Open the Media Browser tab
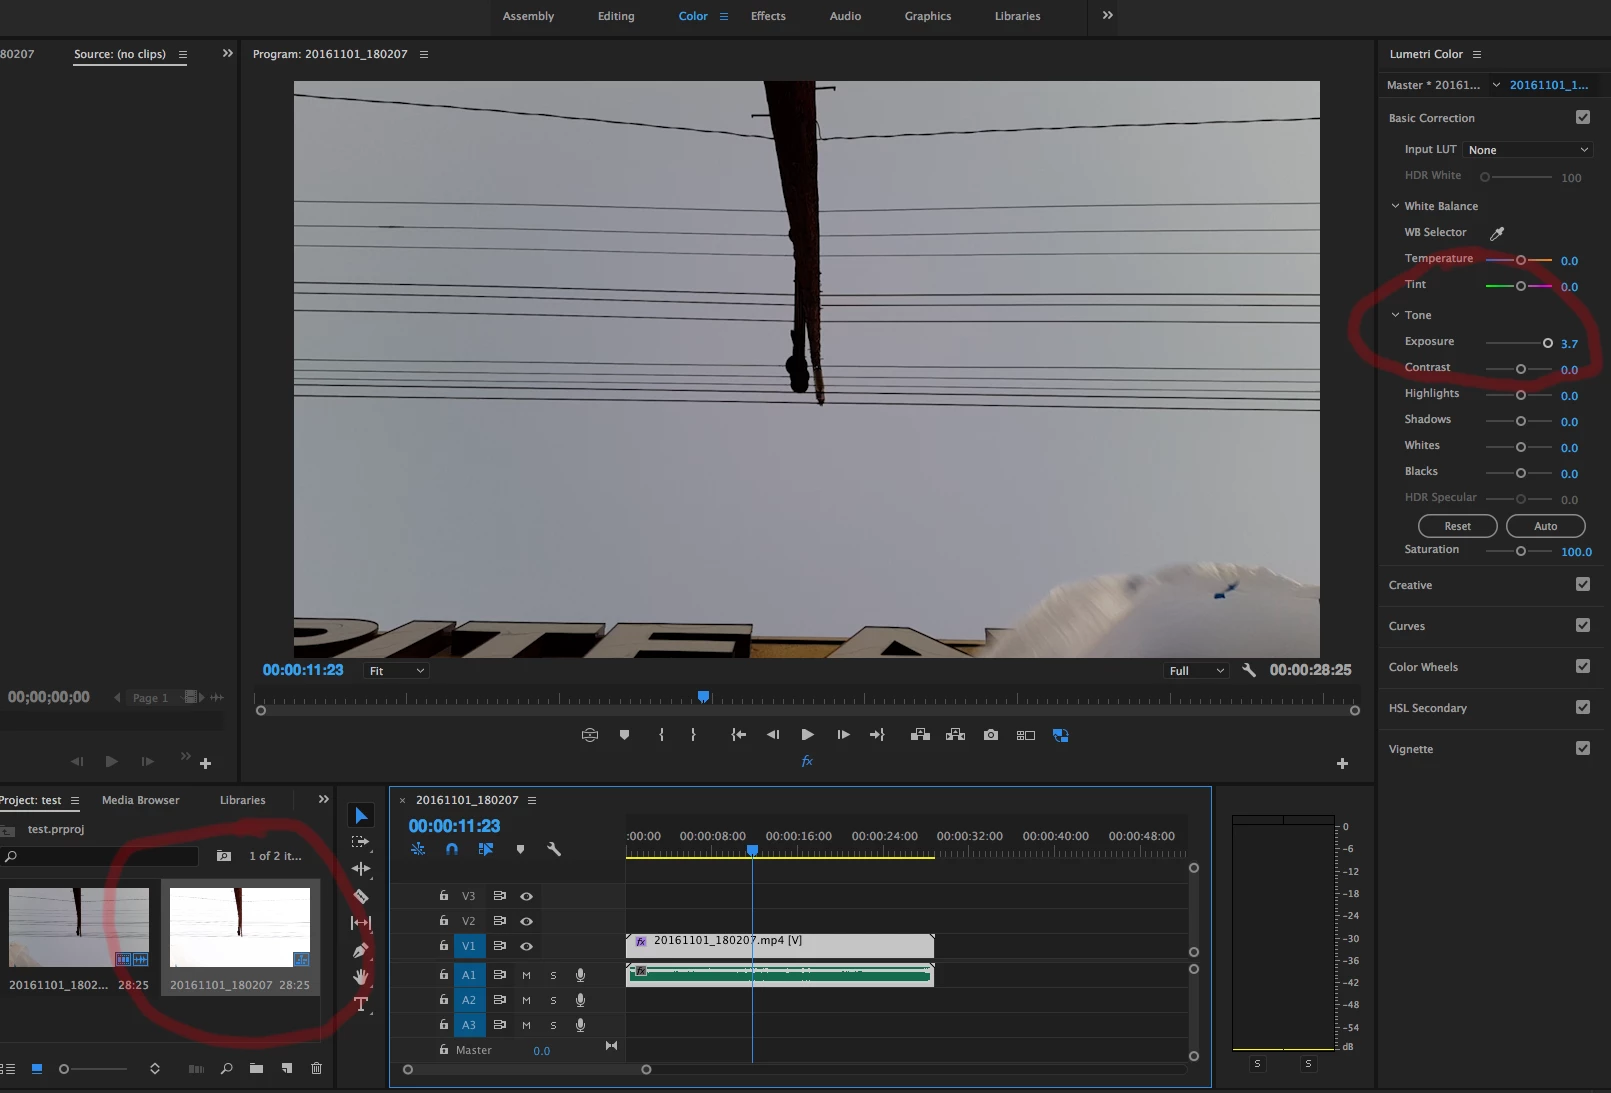Screen dimensions: 1611x1093 tap(141, 800)
